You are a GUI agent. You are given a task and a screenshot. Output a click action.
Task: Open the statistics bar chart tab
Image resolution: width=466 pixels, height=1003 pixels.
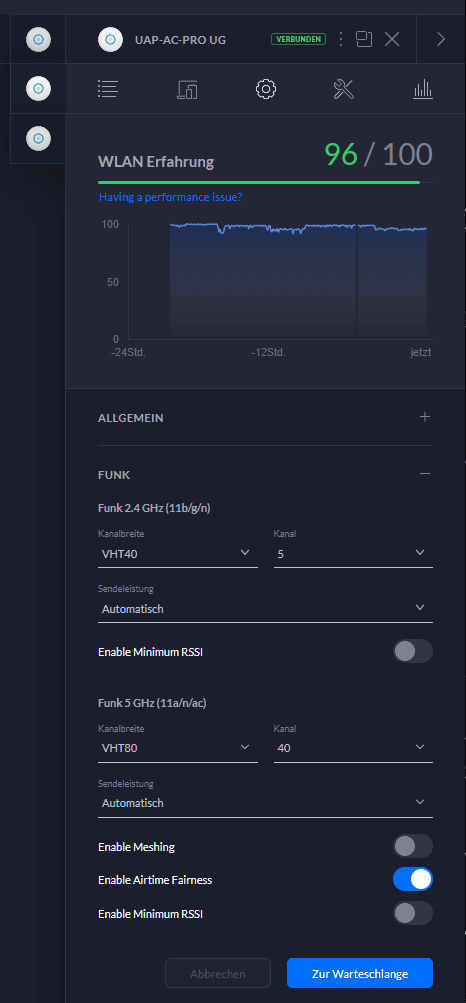(423, 89)
